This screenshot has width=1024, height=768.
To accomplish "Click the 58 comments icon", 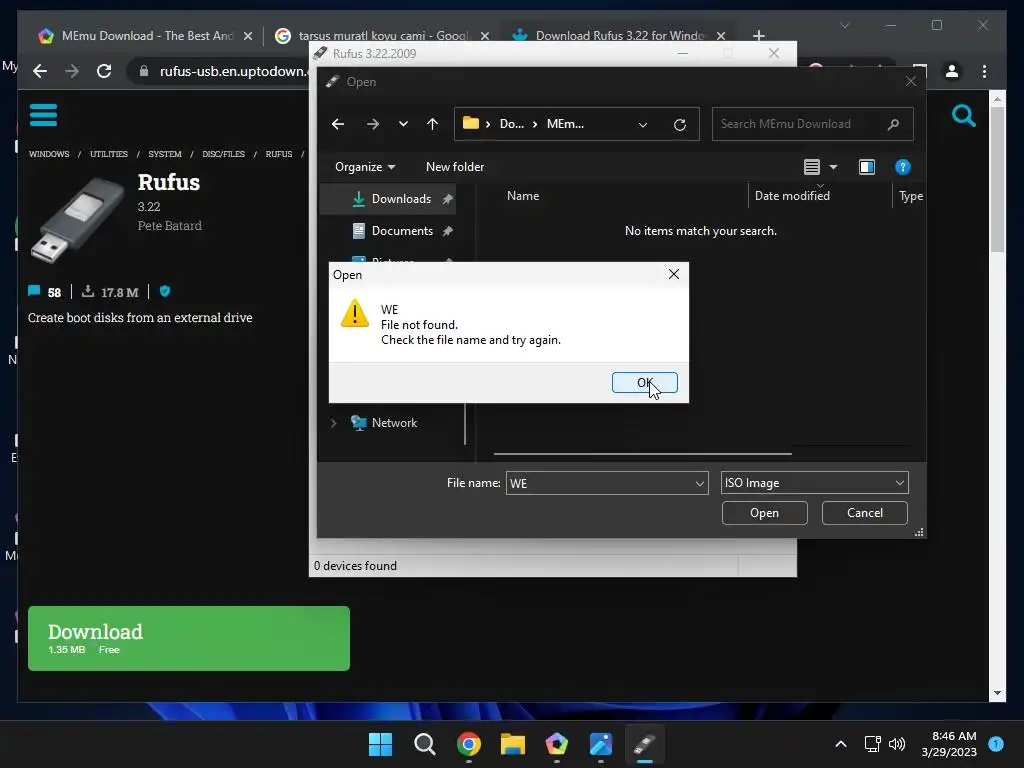I will [x=34, y=291].
